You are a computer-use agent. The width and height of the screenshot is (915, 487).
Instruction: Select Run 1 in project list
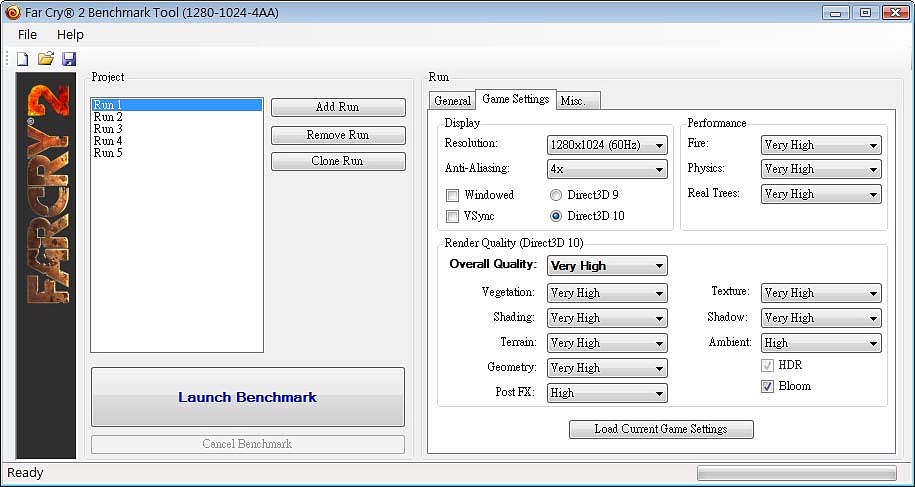click(x=177, y=105)
